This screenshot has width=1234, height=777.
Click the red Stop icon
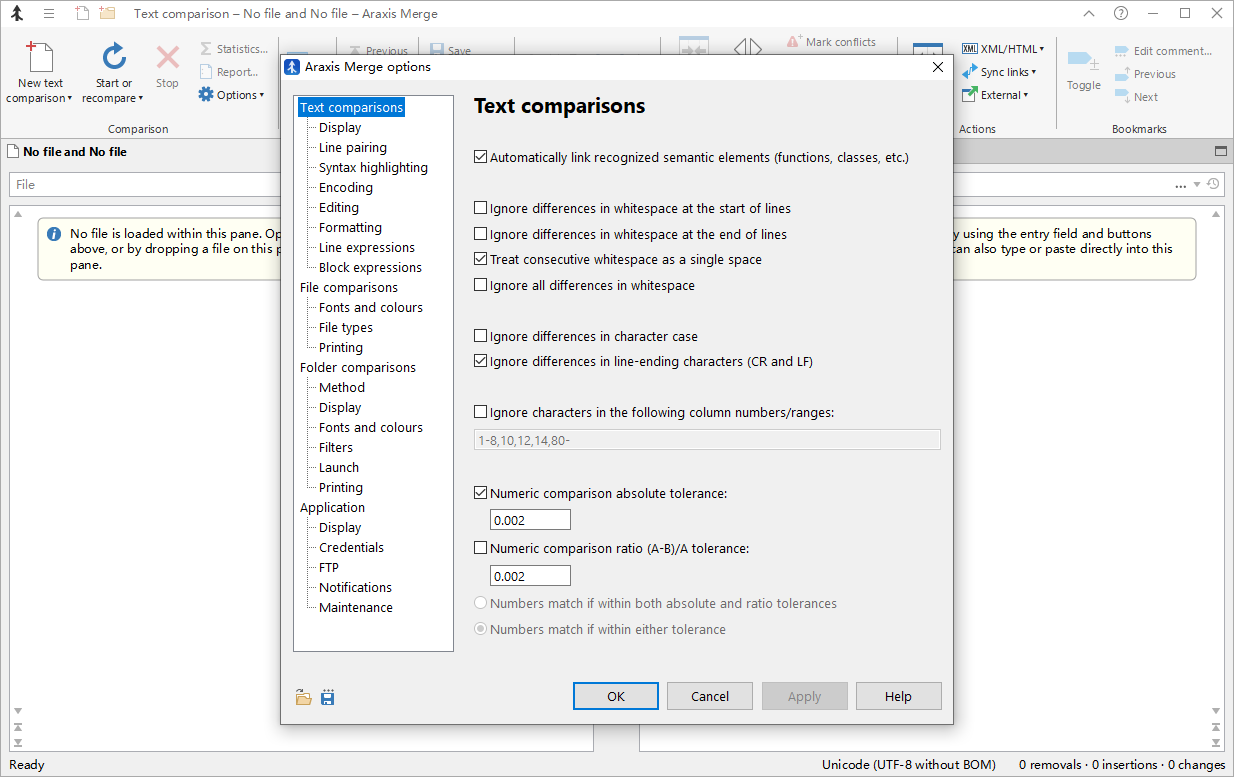[168, 58]
